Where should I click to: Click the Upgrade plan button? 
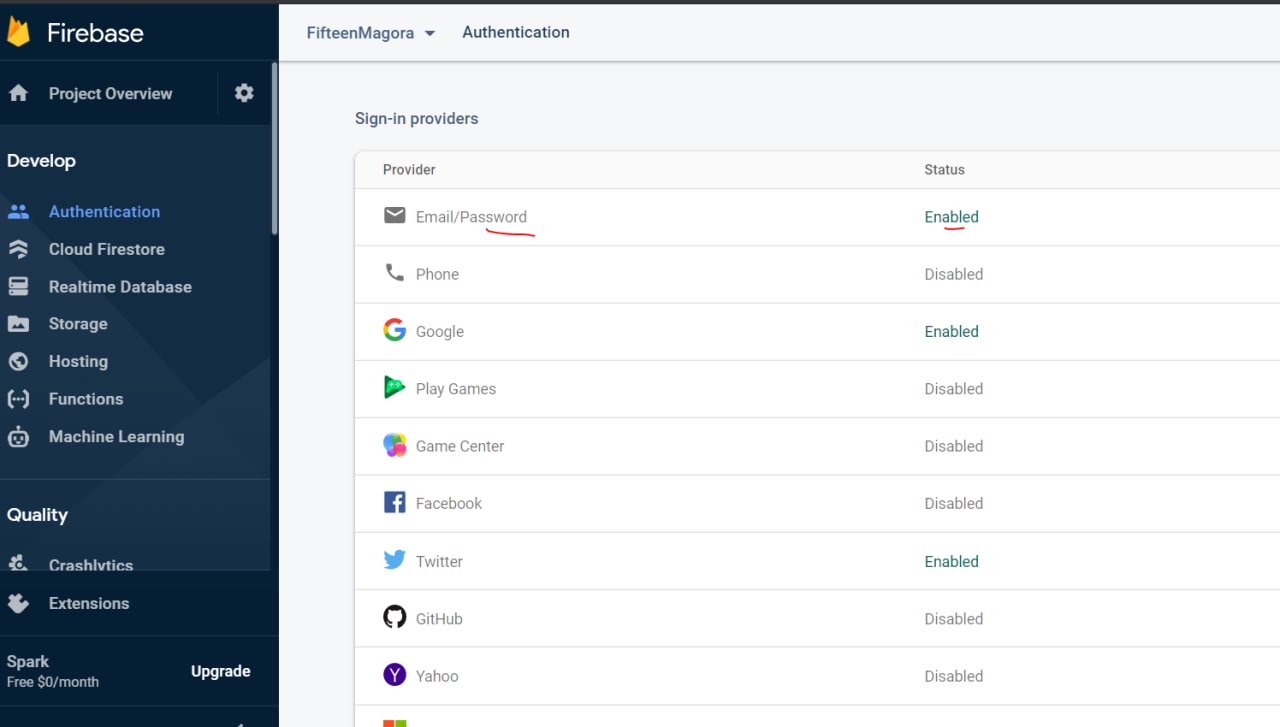[221, 671]
